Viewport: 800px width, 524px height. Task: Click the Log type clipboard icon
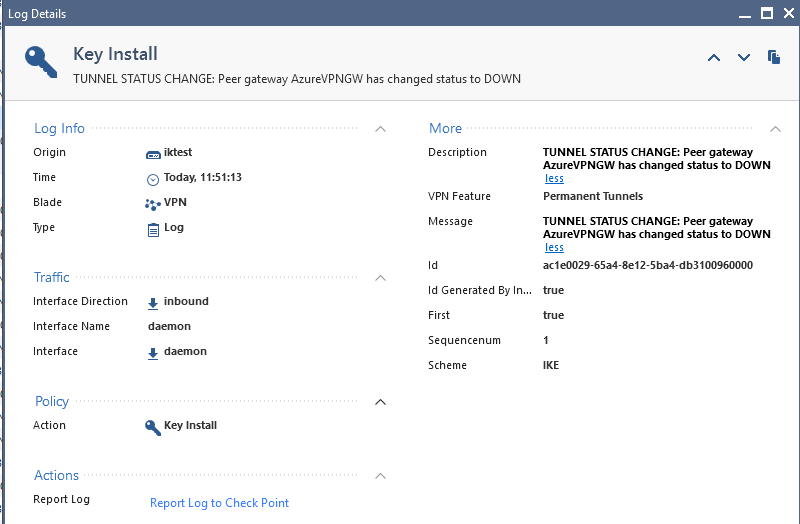click(153, 230)
